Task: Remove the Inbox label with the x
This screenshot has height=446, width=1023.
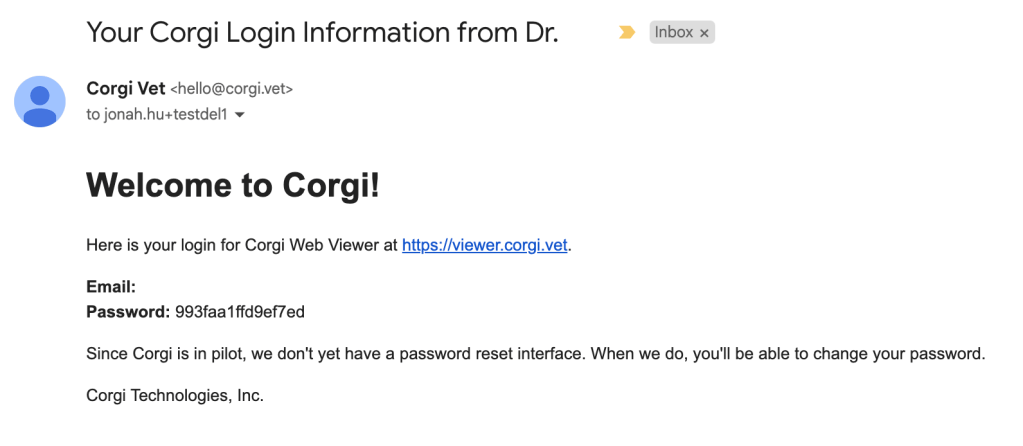Action: pos(704,33)
